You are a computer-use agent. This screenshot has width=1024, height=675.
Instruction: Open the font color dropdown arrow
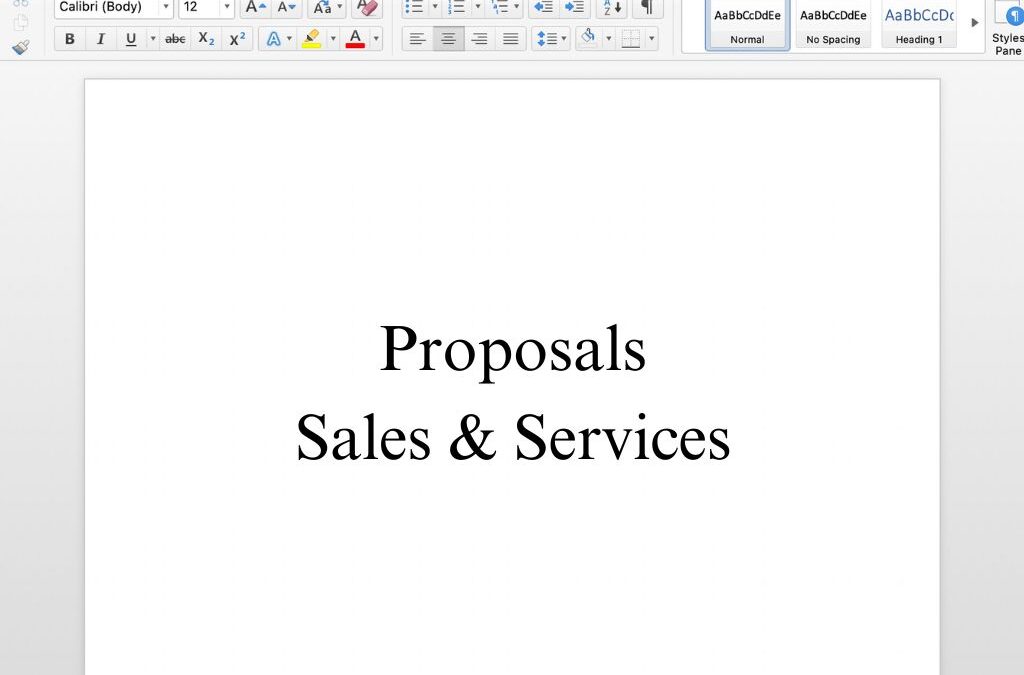[x=376, y=39]
